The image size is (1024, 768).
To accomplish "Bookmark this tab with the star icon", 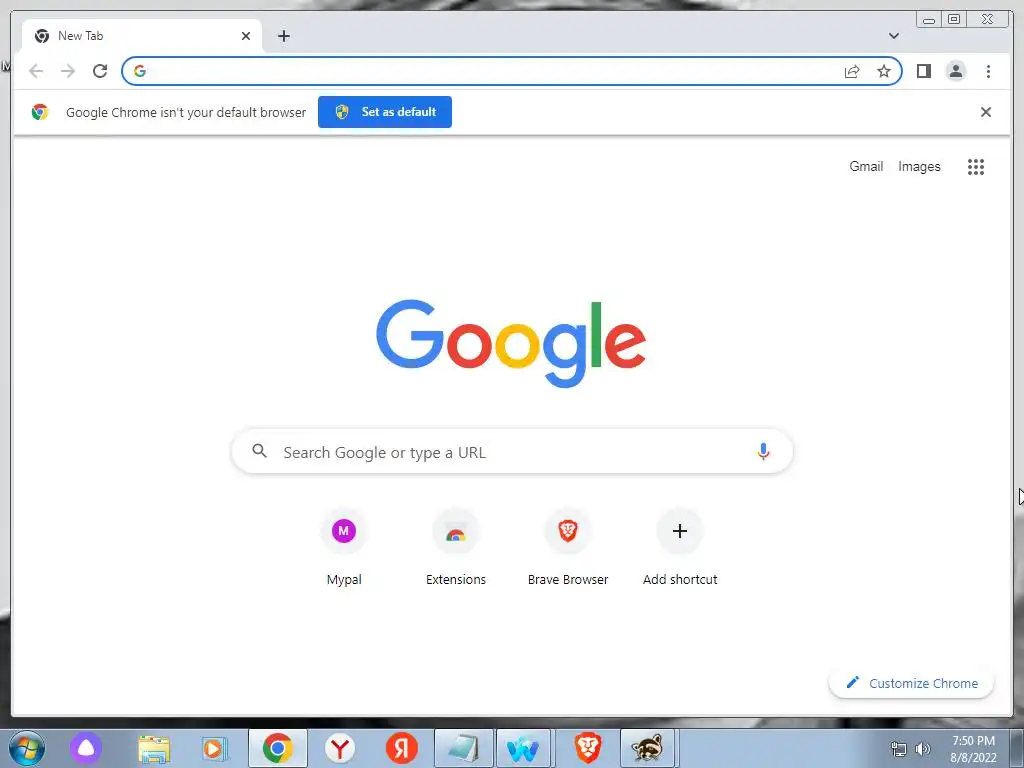I will click(884, 71).
